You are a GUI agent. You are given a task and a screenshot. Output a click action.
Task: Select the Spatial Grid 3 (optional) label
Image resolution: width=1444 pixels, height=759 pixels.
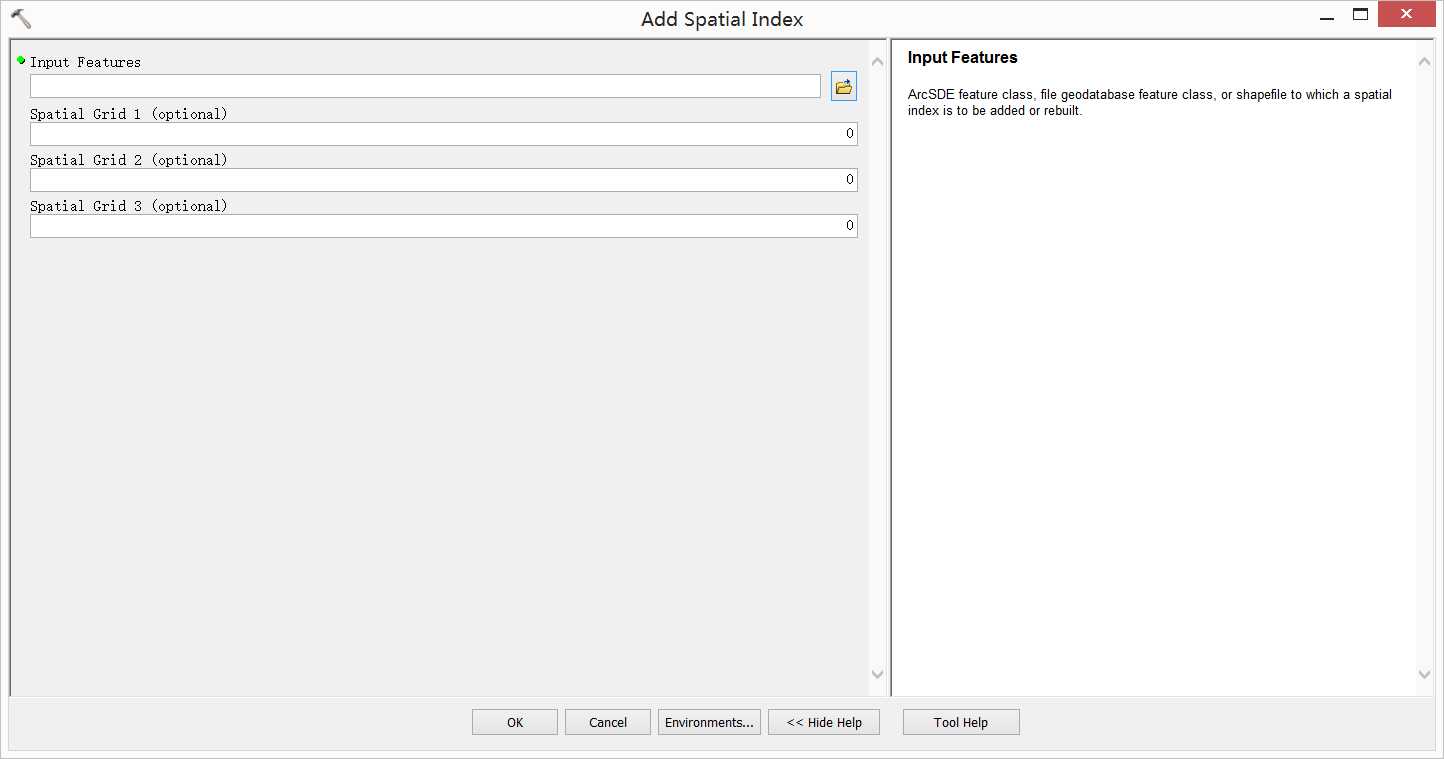(129, 206)
